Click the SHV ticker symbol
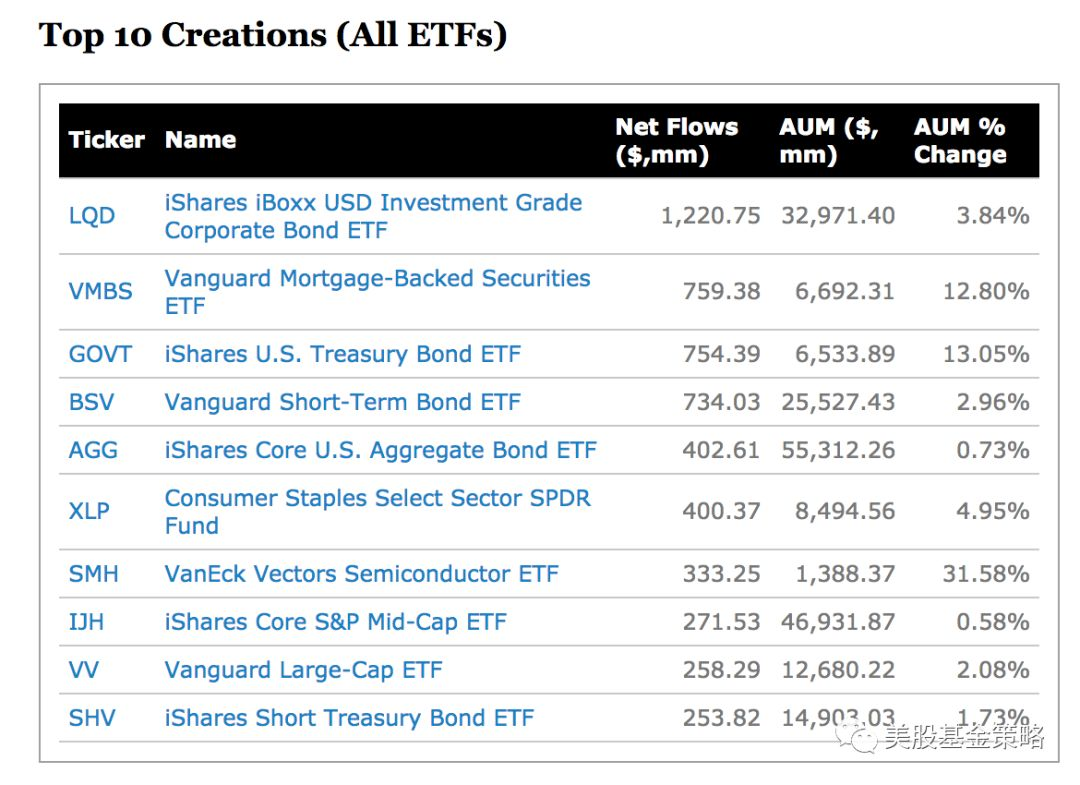The image size is (1080, 785). coord(92,718)
